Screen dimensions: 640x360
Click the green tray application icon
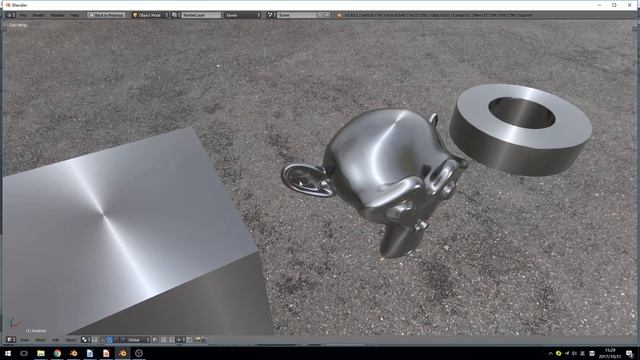point(558,353)
